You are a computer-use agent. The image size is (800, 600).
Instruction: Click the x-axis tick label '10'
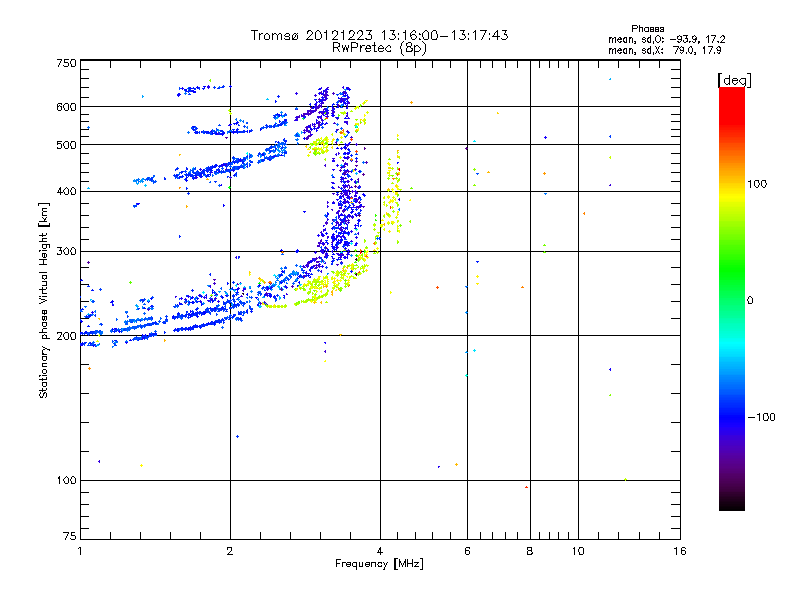click(578, 551)
